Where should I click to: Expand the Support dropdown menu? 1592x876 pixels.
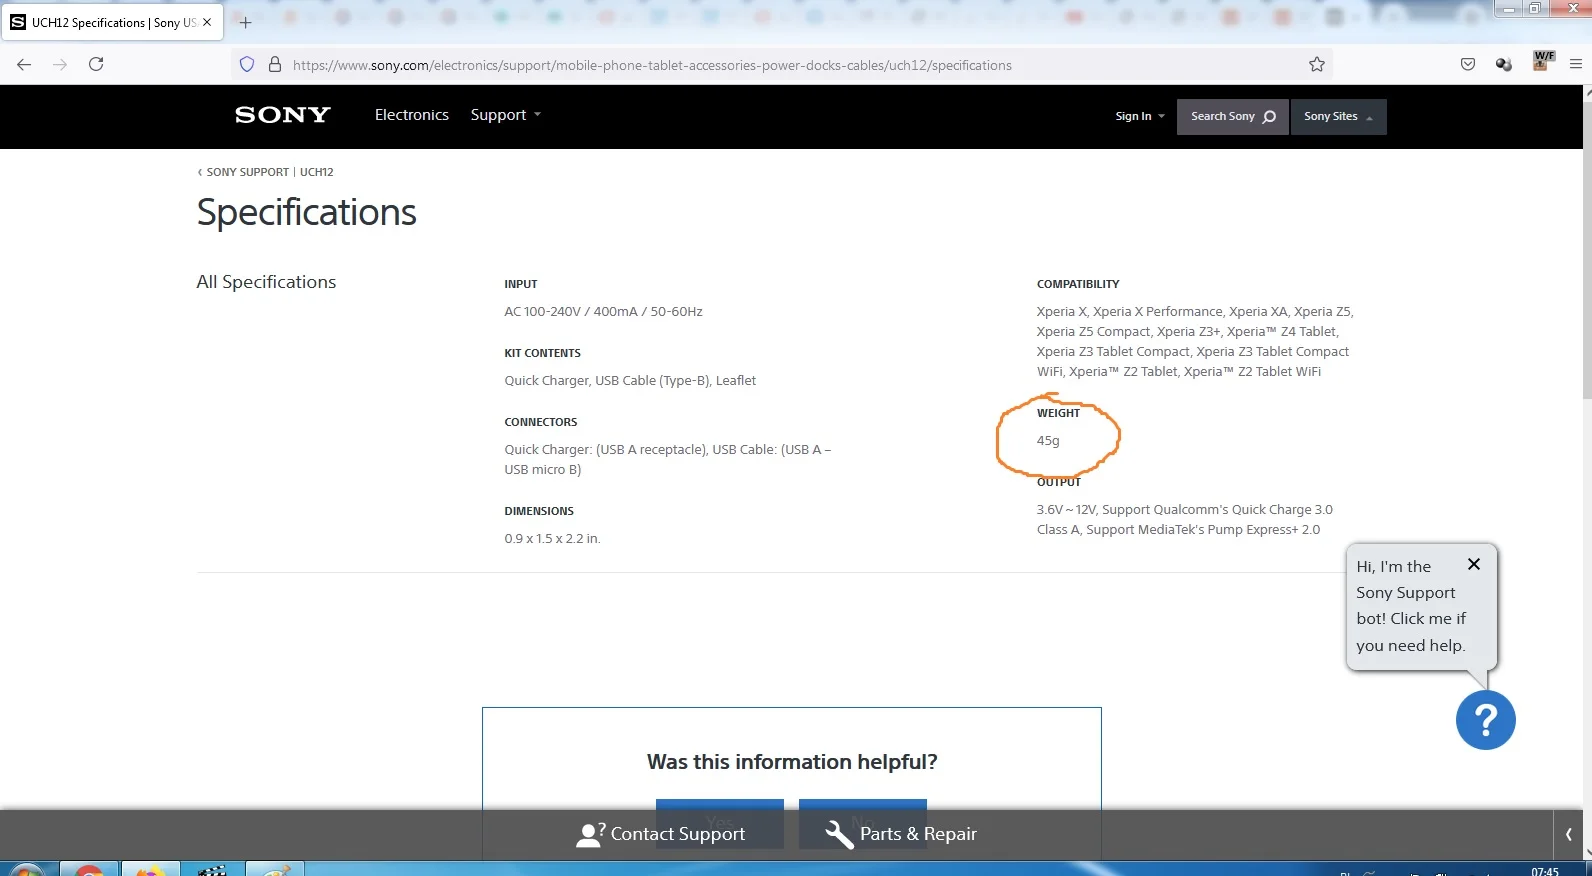pos(506,115)
